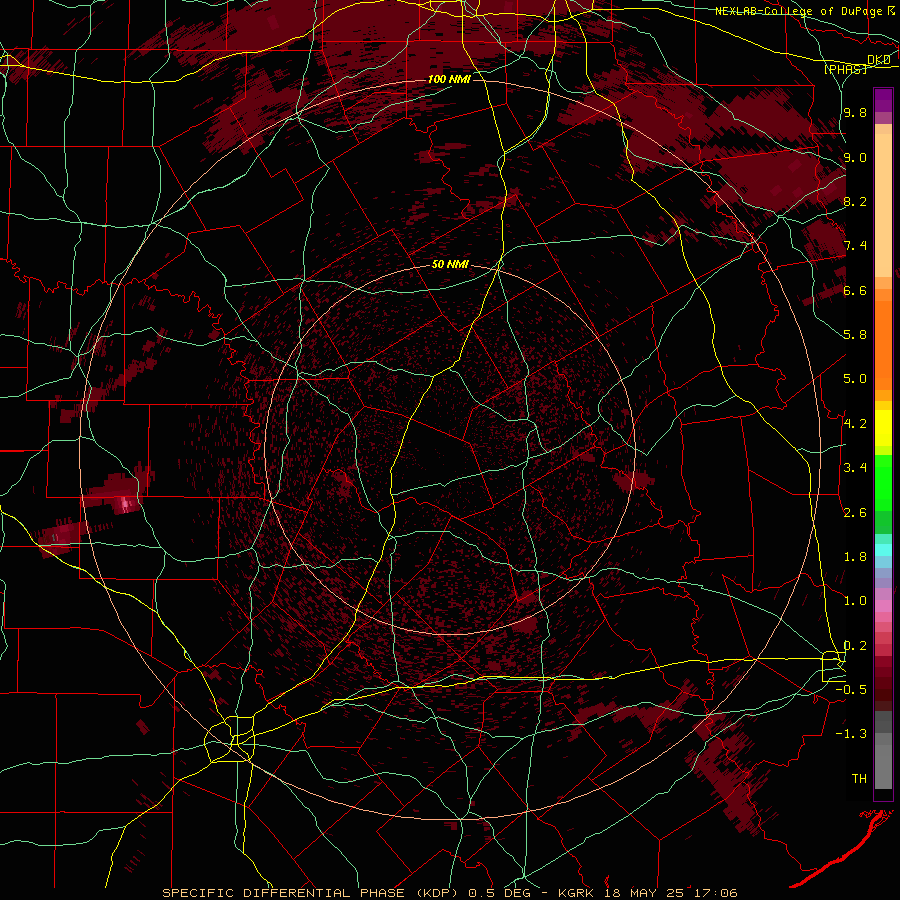Click the 2.6 color scale value
Screen dimensions: 900x900
point(855,513)
